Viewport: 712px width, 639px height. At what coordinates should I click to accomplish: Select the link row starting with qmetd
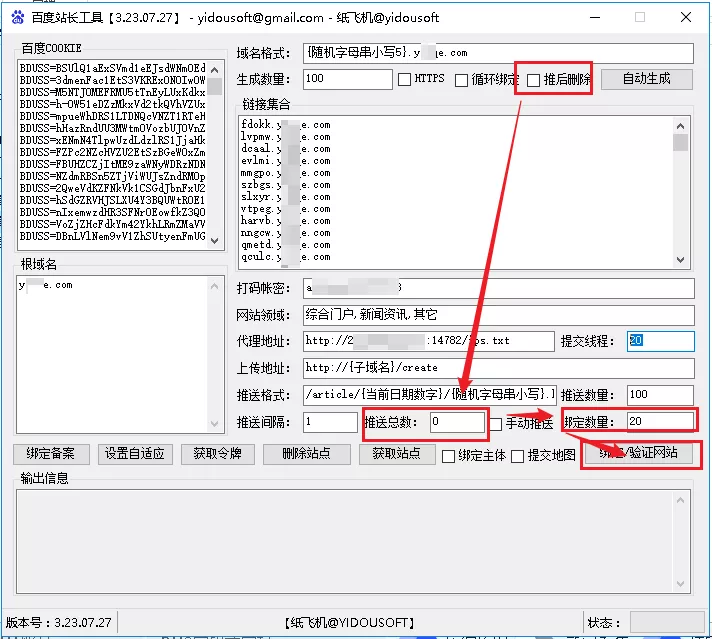[286, 245]
